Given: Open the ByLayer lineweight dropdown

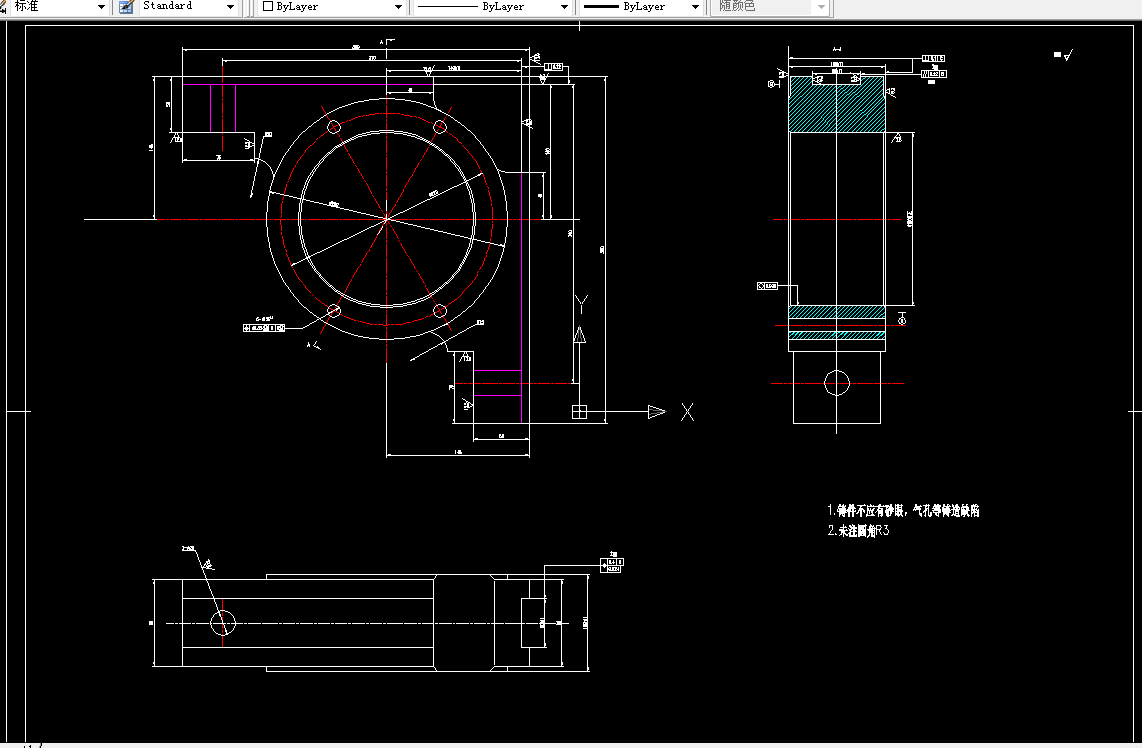Looking at the screenshot, I should click(641, 7).
